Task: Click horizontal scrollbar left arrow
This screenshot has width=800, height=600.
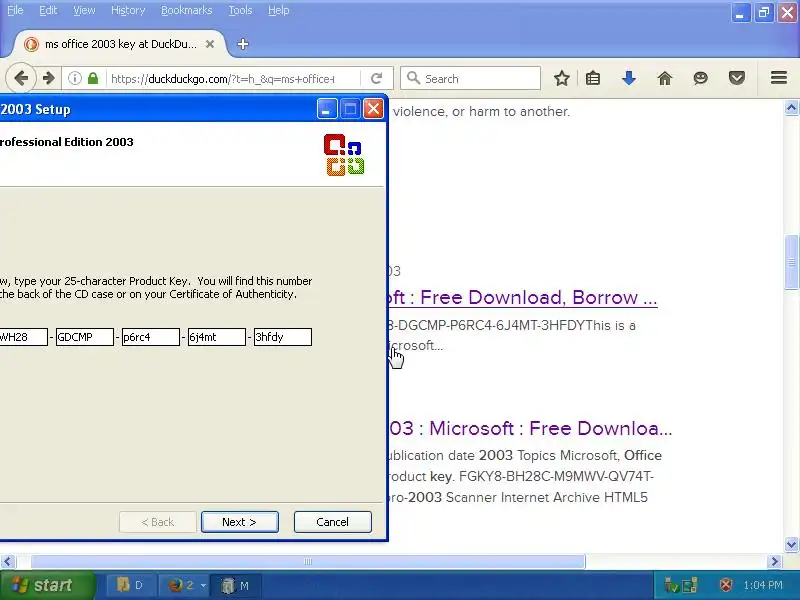Action: (7, 562)
